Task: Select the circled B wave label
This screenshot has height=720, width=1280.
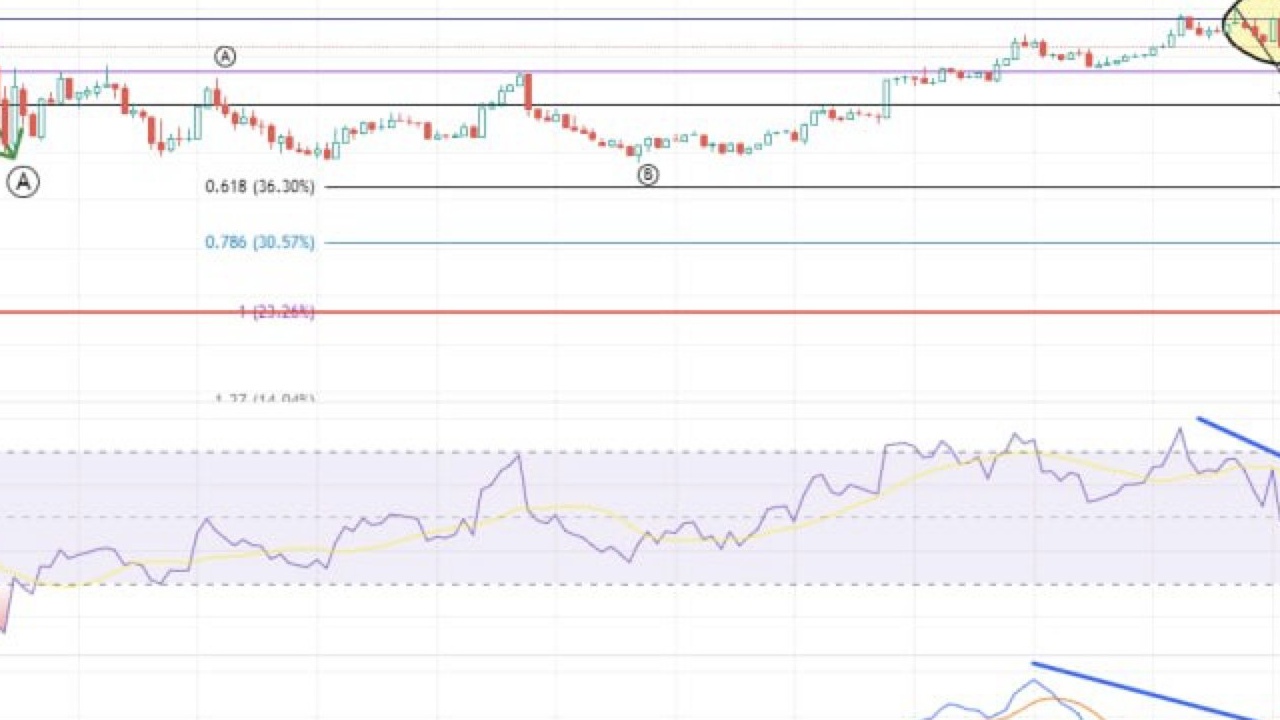Action: pyautogui.click(x=648, y=175)
